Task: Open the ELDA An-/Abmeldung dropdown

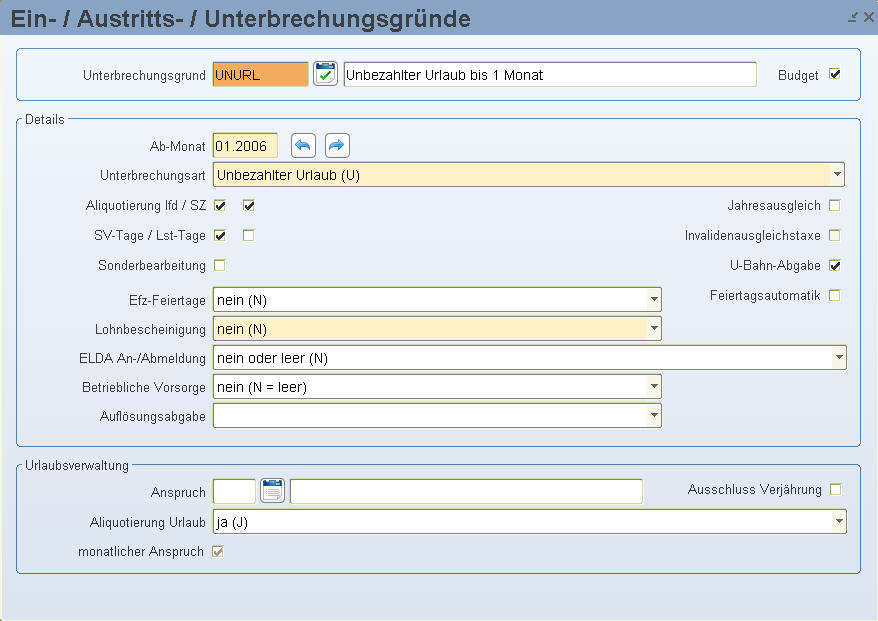Action: [x=838, y=358]
